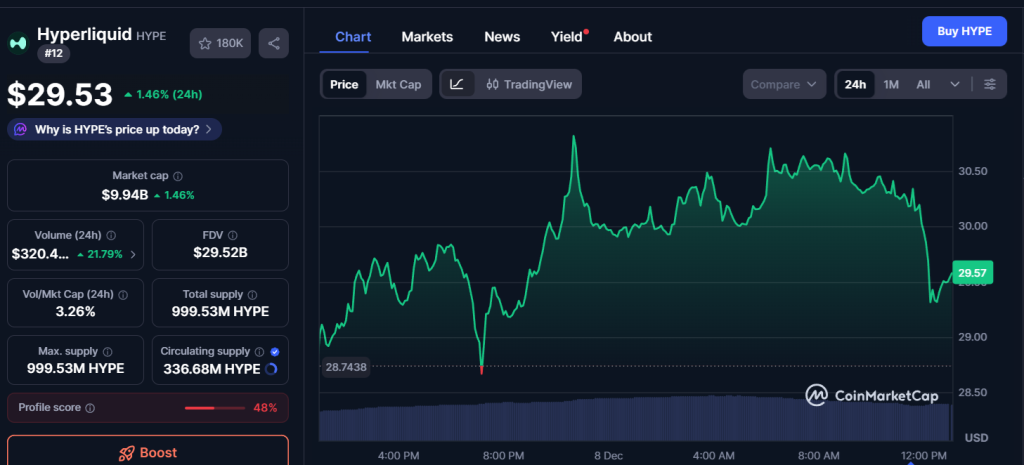Switch to TradingView candlestick chart
This screenshot has width=1024, height=465.
pyautogui.click(x=530, y=84)
